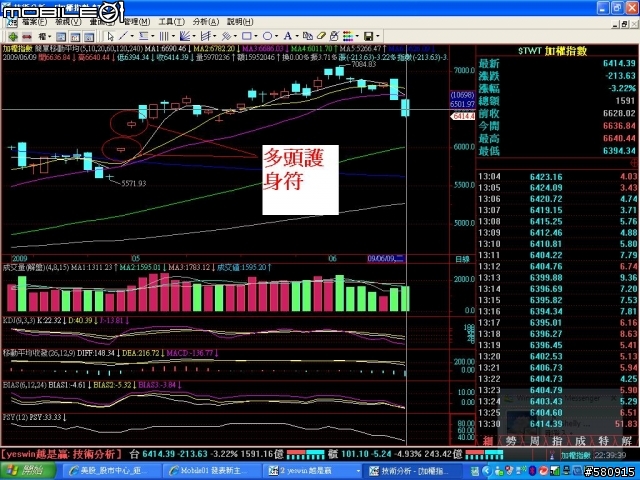Switch to the 解 tab
Image resolution: width=640 pixels, height=480 pixels.
627,441
